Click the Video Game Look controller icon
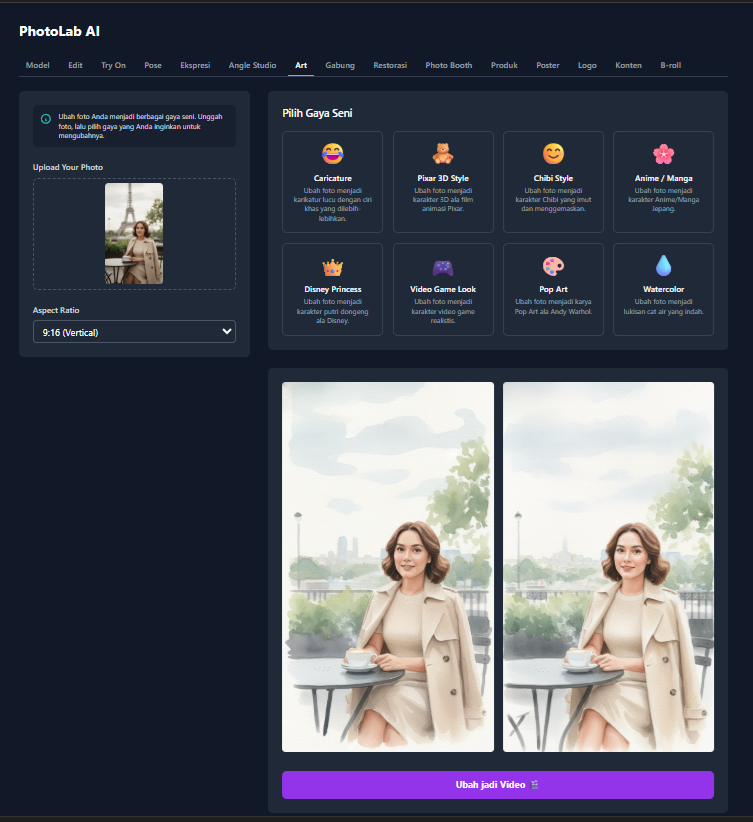Image resolution: width=753 pixels, height=822 pixels. point(442,267)
